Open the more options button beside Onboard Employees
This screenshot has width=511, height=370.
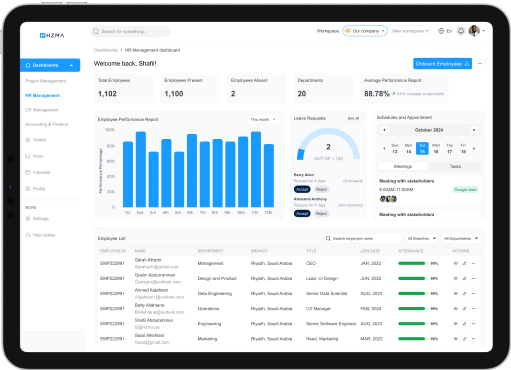[x=480, y=63]
